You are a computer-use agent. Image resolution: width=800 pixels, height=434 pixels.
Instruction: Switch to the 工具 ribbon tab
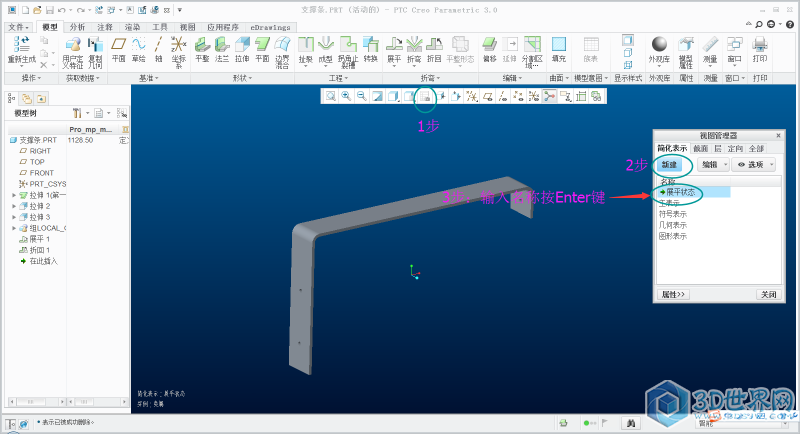pos(160,27)
